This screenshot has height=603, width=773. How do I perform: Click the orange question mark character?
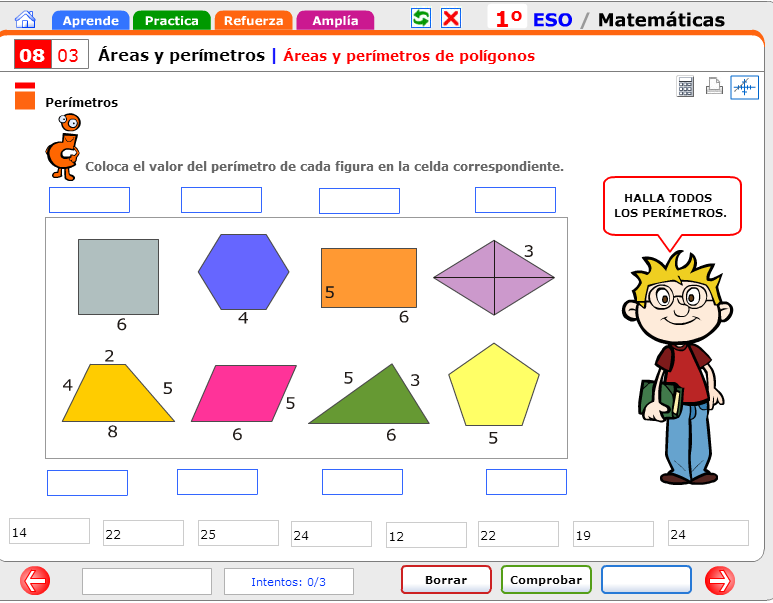point(63,146)
